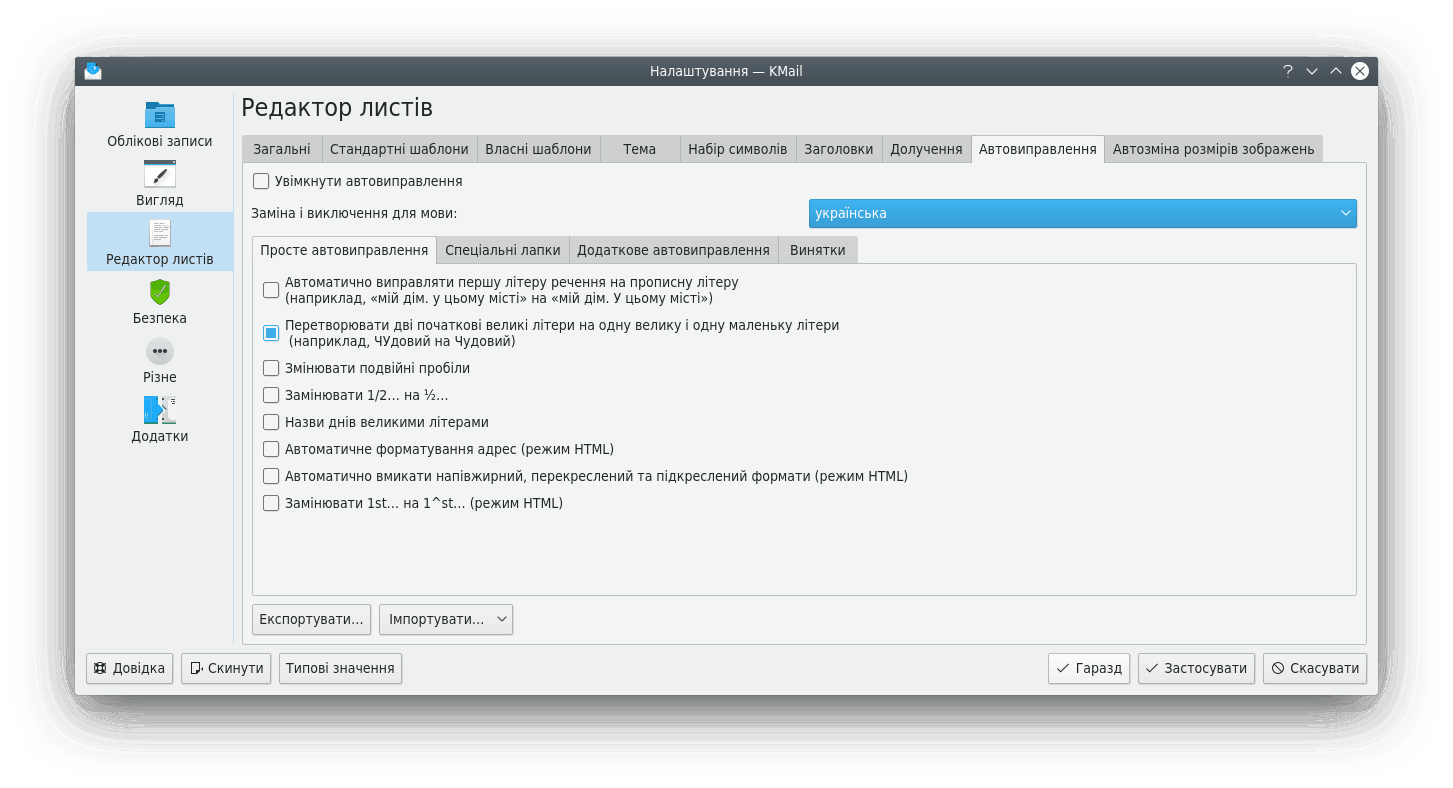Image resolution: width=1453 pixels, height=788 pixels.
Task: Enable Назви днів великими літерами
Action: 271,422
